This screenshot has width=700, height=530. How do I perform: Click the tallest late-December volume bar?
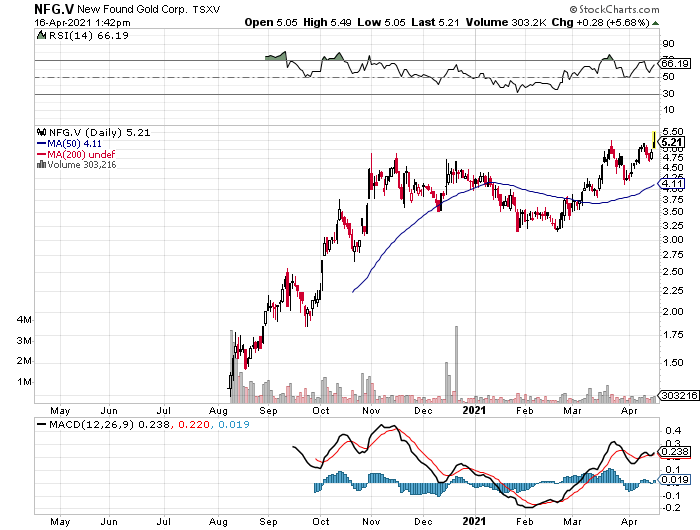[x=456, y=363]
